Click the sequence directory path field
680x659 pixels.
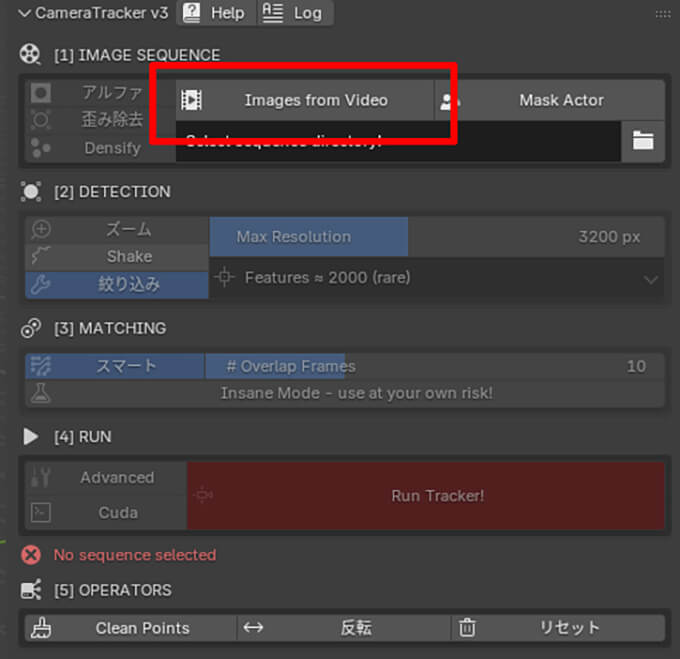click(398, 141)
